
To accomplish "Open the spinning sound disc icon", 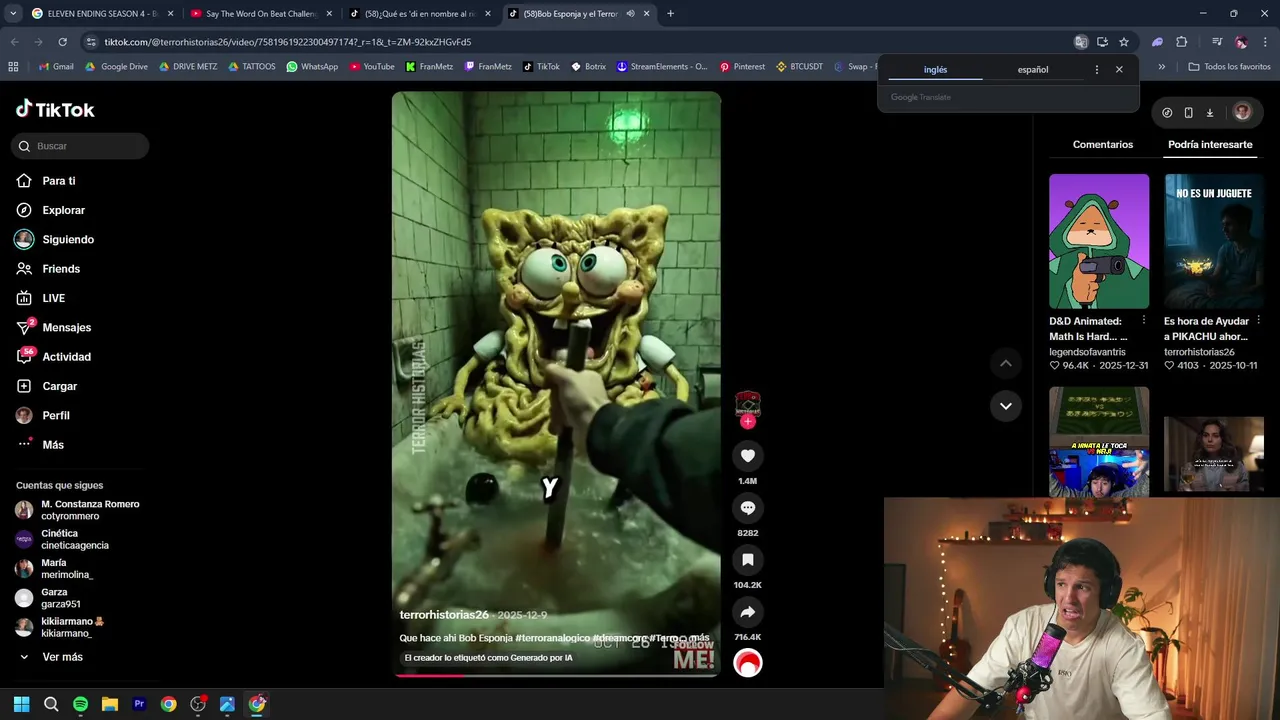I will (748, 662).
